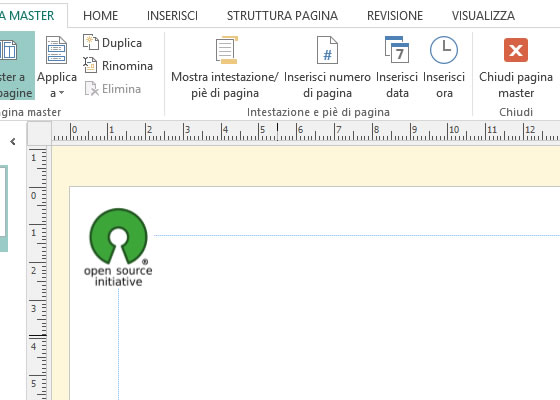Open the STRUTTURA PAGINA tab

tap(282, 16)
